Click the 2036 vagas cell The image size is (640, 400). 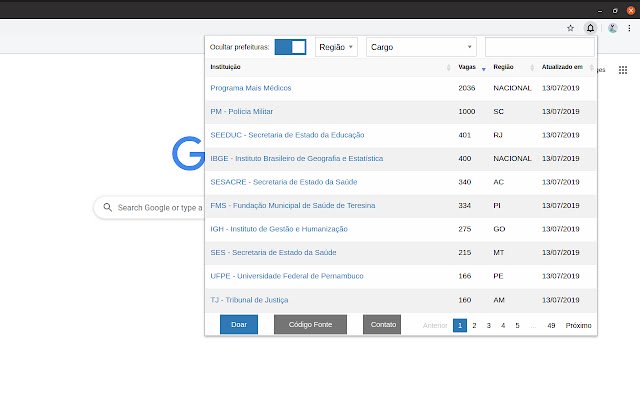tap(467, 88)
